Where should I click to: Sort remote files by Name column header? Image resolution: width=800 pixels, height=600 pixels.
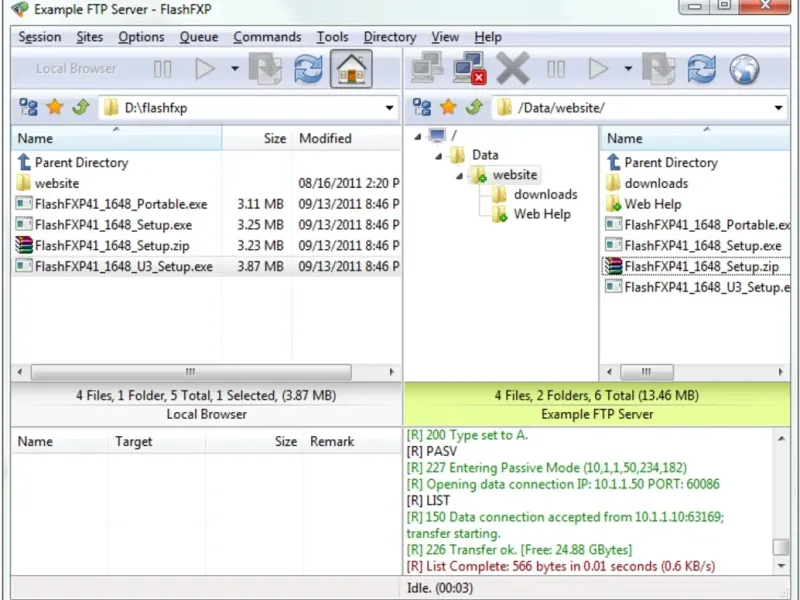click(x=695, y=138)
